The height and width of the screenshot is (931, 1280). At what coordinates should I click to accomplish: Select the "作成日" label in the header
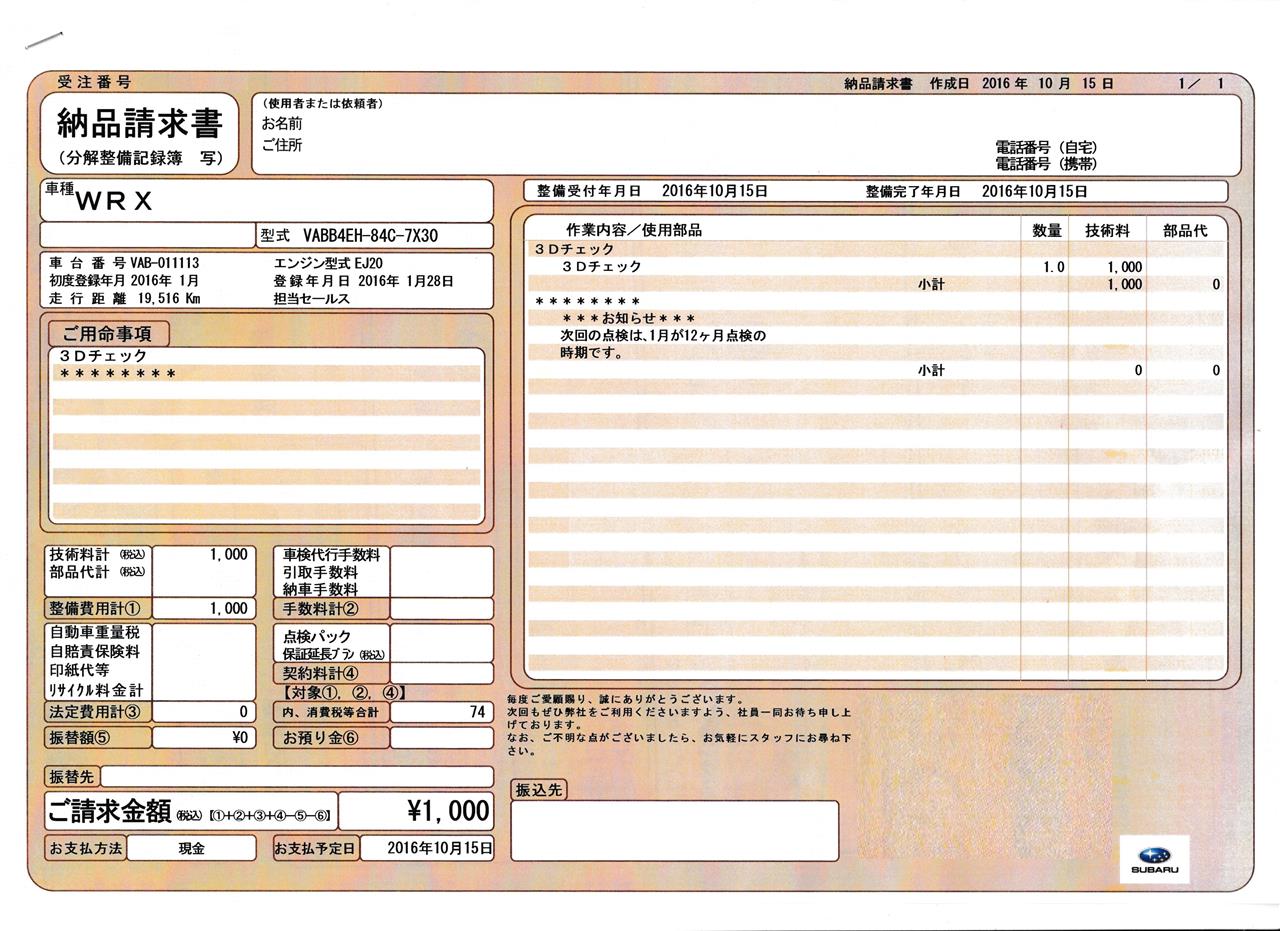tap(949, 84)
